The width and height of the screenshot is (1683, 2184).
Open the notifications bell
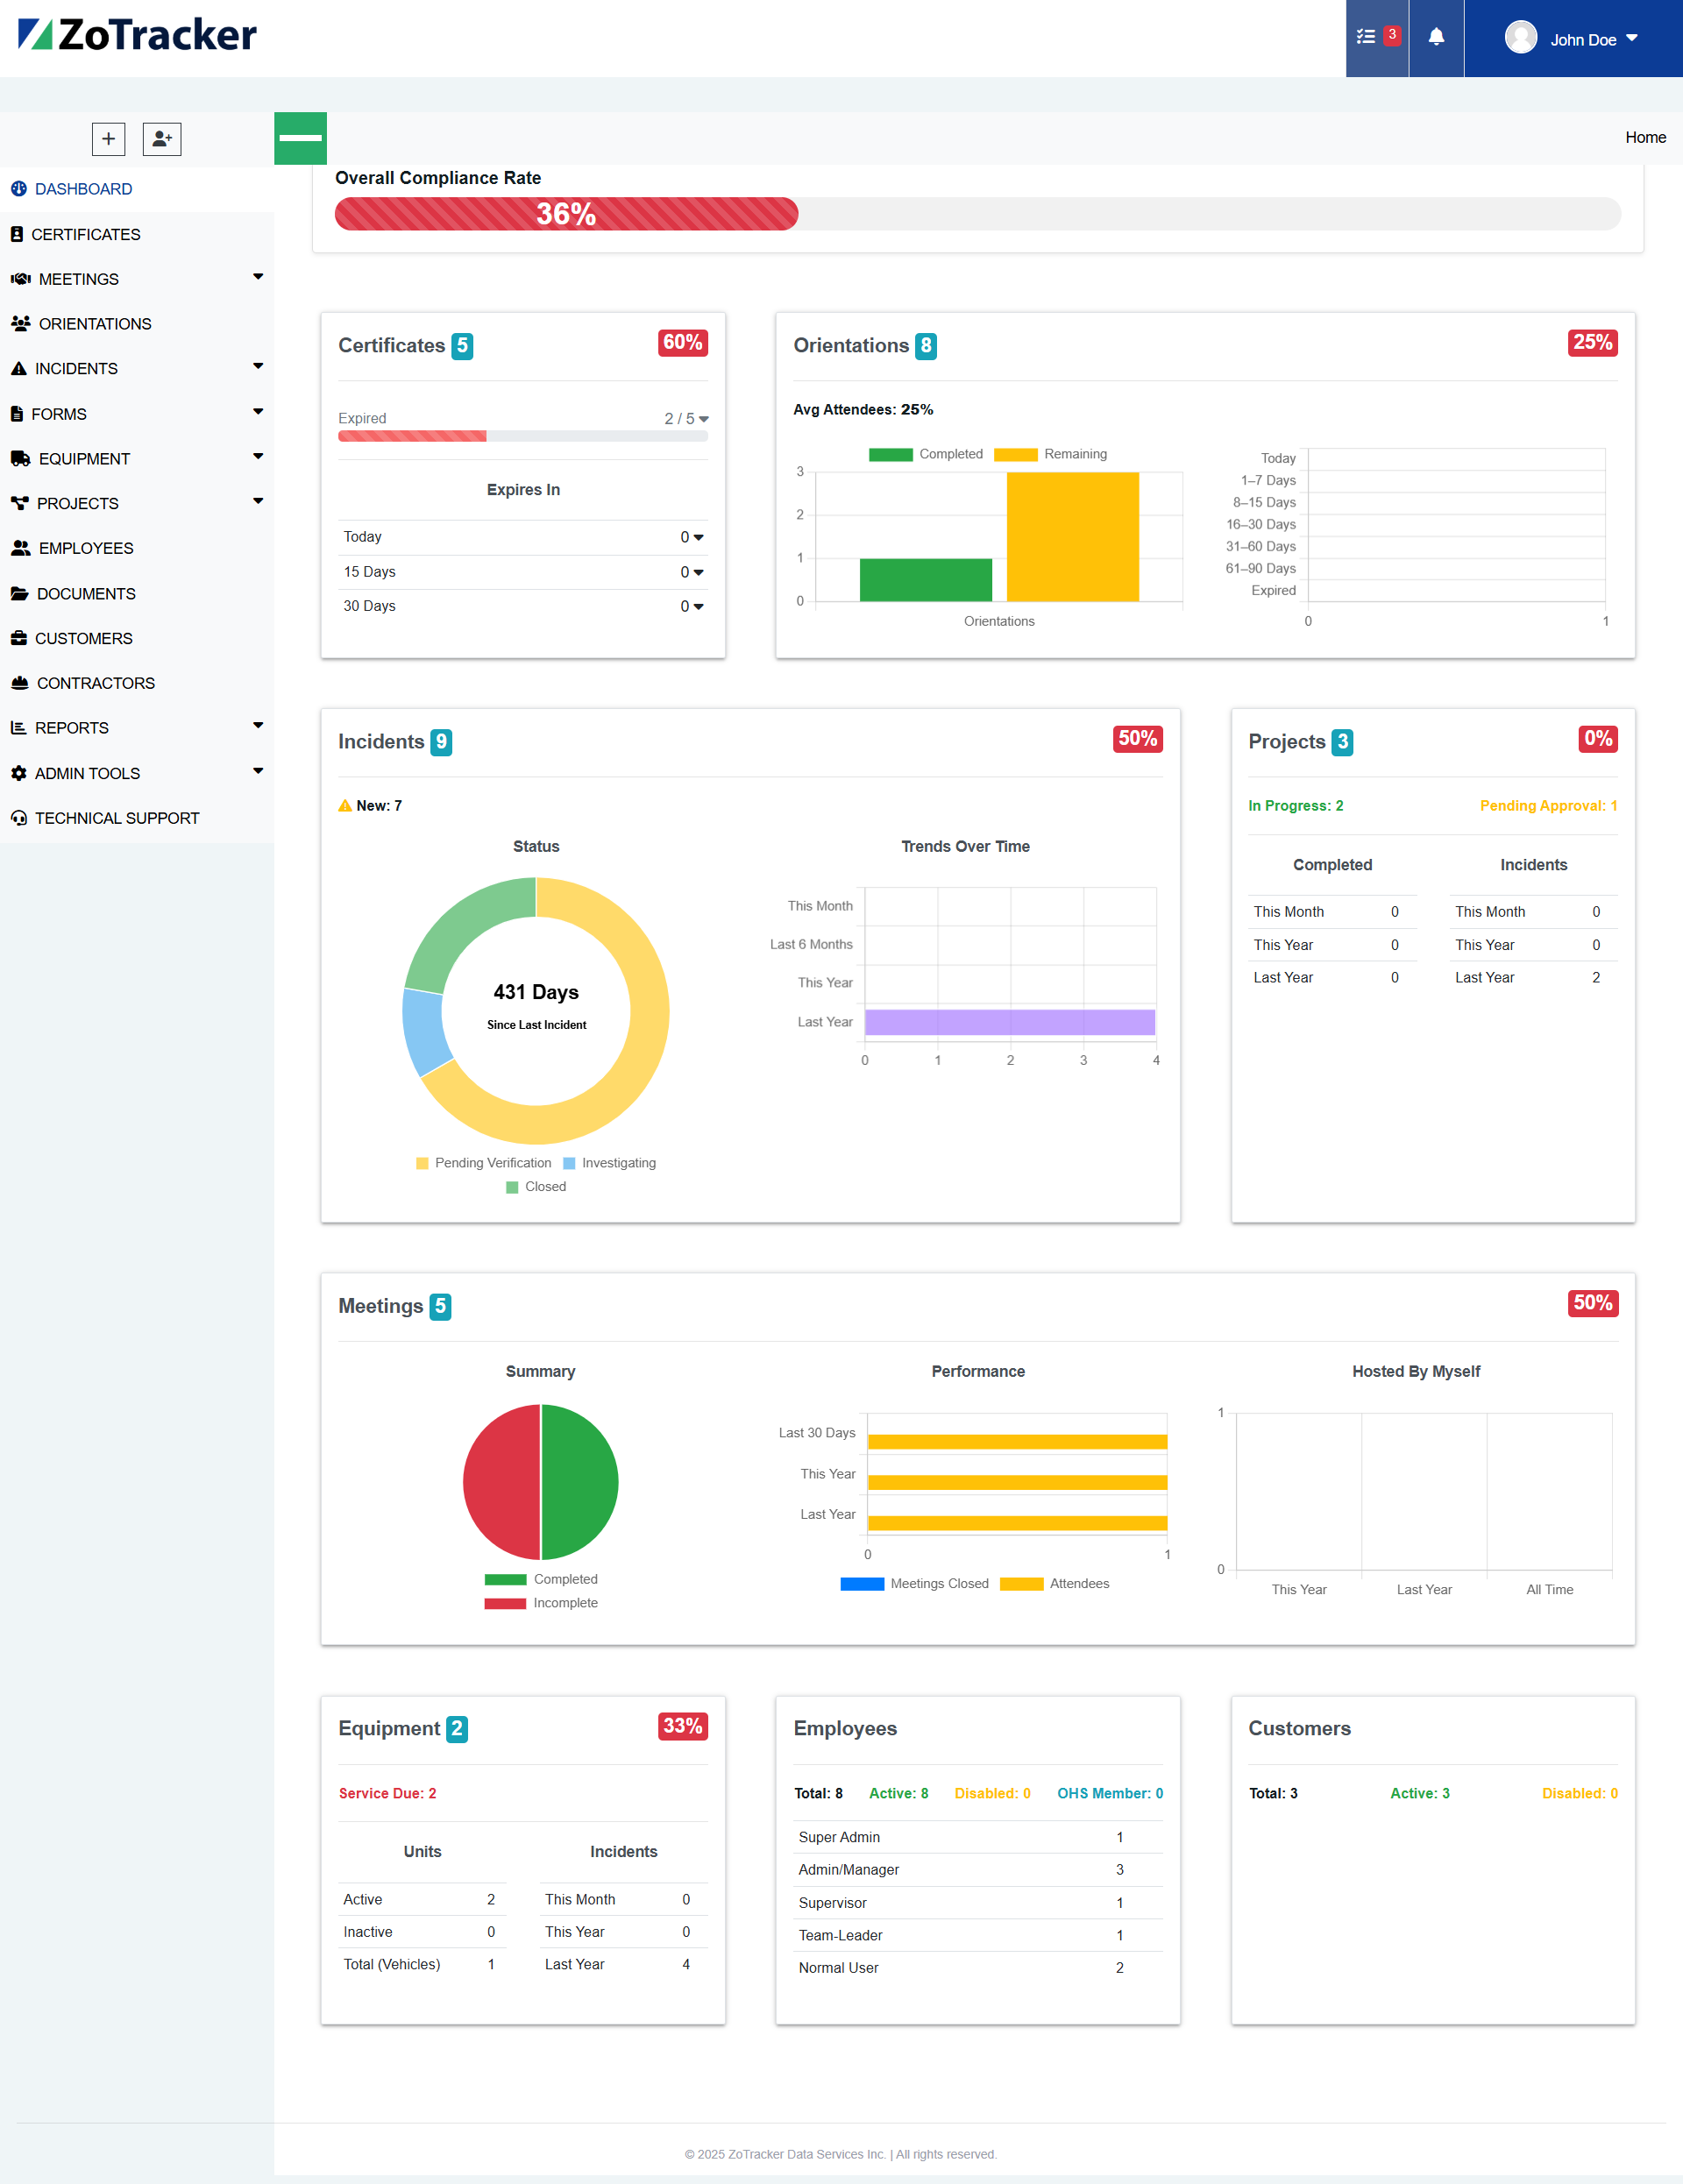(1436, 38)
